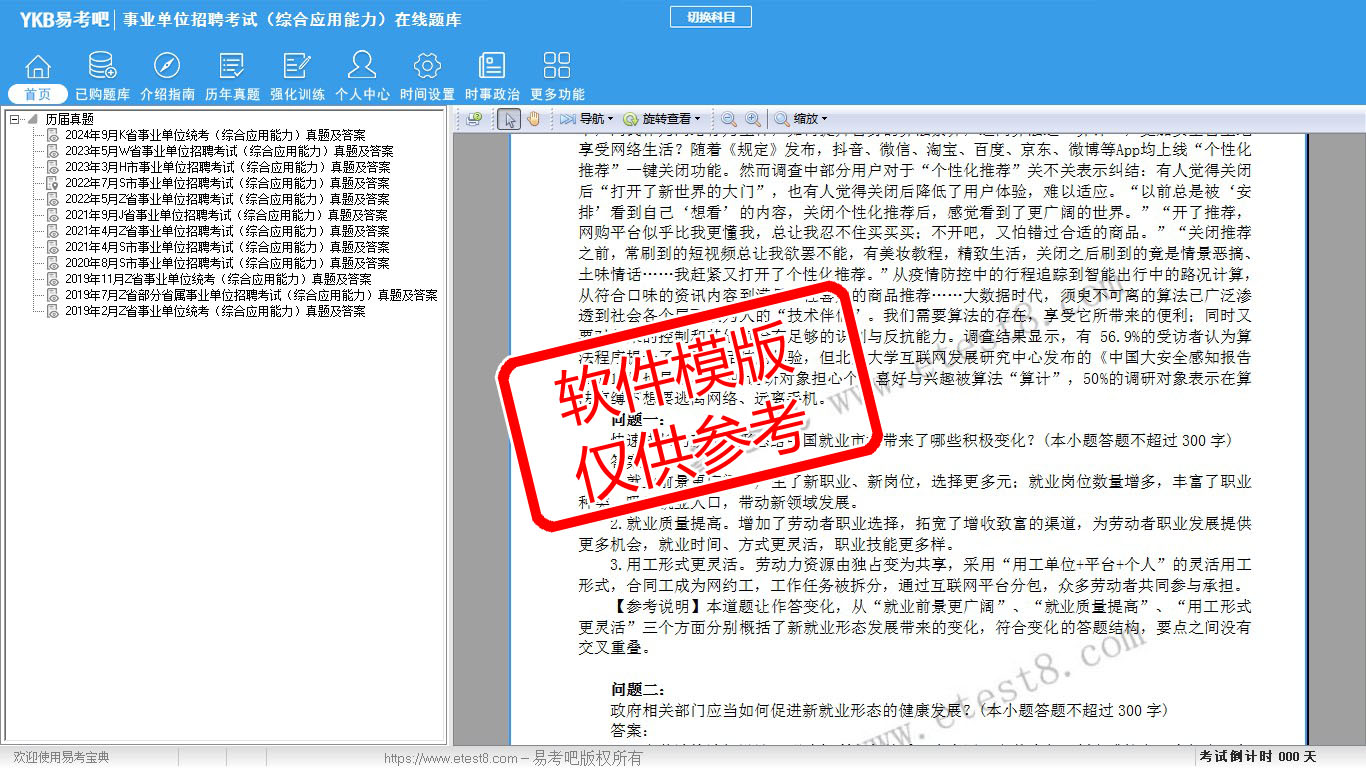The height and width of the screenshot is (768, 1366).
Task: Activate the arrow selection tool
Action: point(509,119)
